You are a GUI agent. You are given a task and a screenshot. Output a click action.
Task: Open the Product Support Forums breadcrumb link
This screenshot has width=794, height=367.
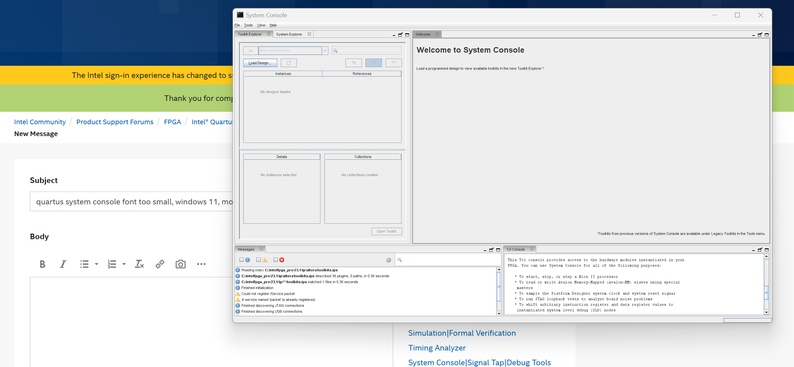(x=115, y=122)
